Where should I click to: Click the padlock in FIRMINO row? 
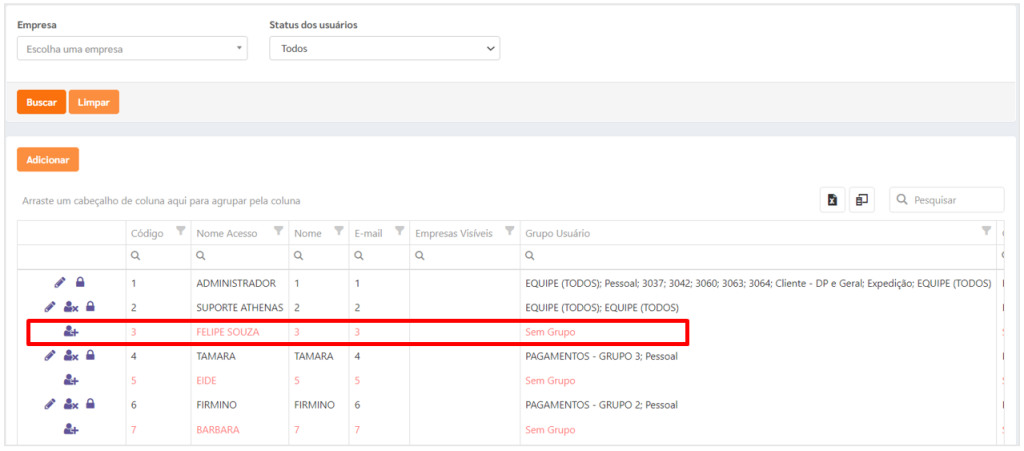point(91,405)
